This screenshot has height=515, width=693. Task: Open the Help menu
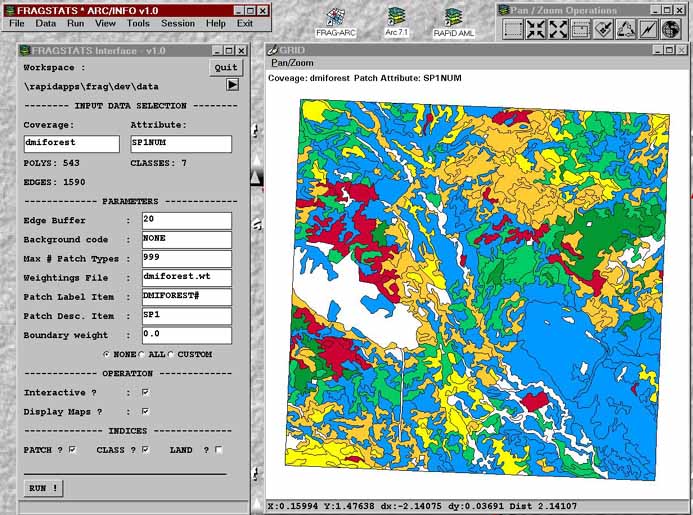216,23
